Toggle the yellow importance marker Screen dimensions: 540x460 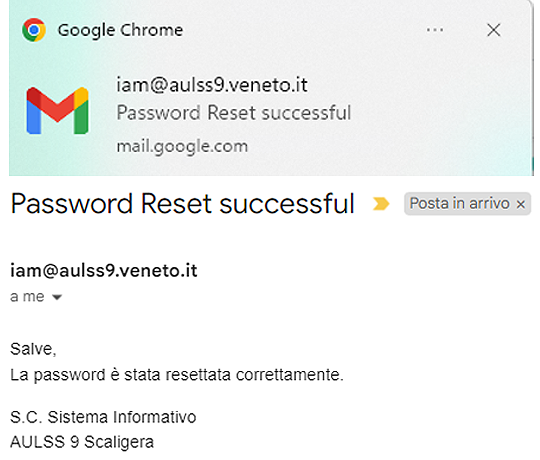click(x=381, y=203)
